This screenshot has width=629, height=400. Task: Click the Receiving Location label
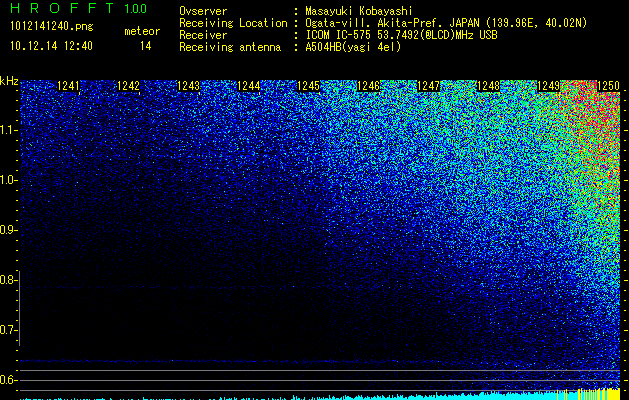click(x=233, y=23)
